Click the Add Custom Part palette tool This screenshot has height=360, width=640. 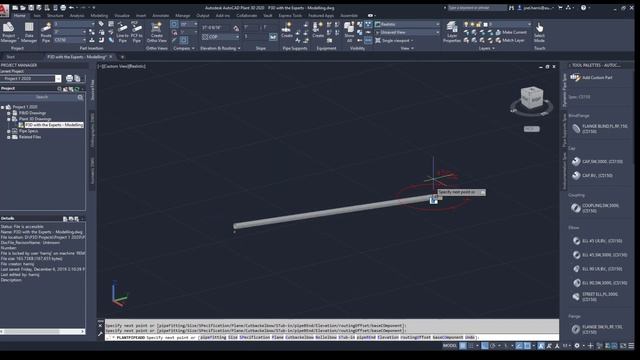point(591,78)
